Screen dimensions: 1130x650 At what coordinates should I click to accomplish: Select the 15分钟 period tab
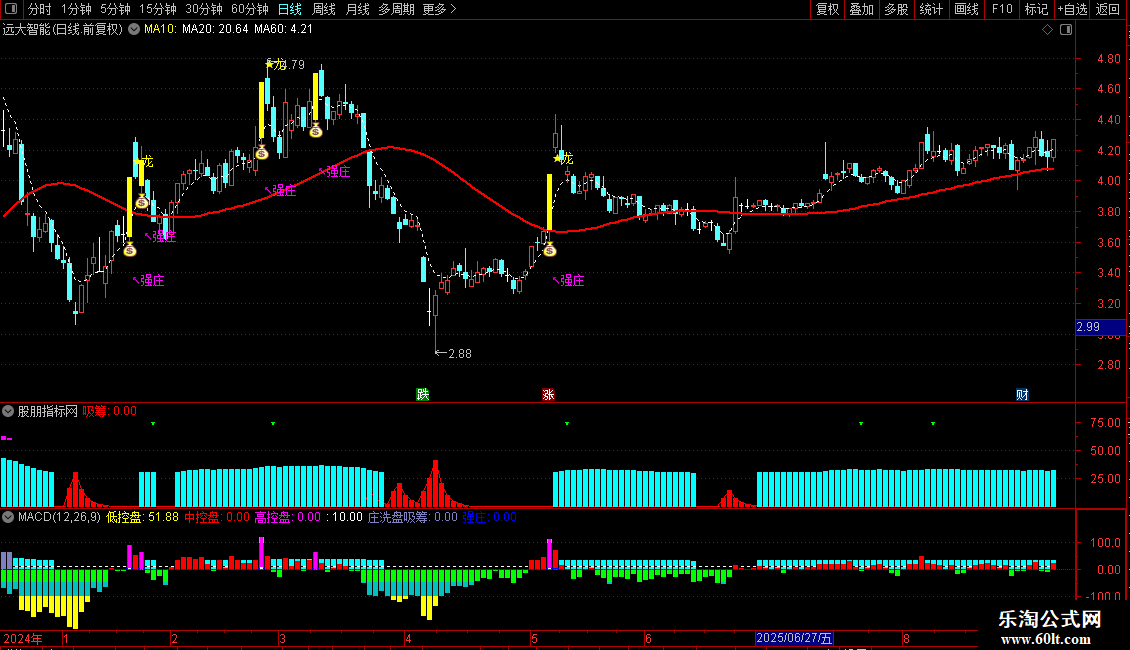(158, 9)
